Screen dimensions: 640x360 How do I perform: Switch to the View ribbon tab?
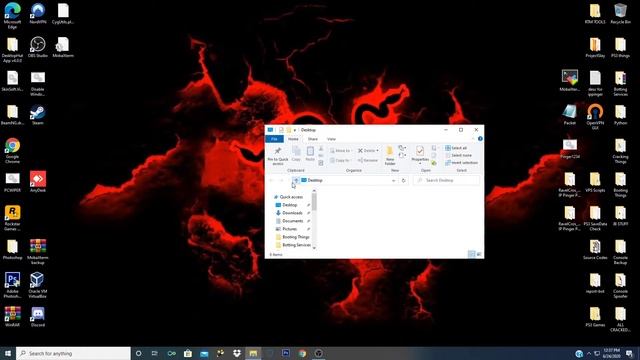(x=331, y=139)
